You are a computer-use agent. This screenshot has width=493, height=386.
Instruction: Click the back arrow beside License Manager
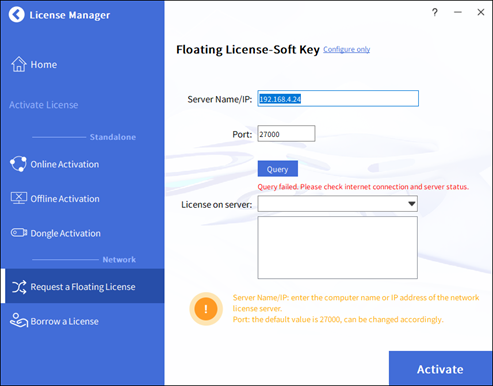tap(17, 15)
